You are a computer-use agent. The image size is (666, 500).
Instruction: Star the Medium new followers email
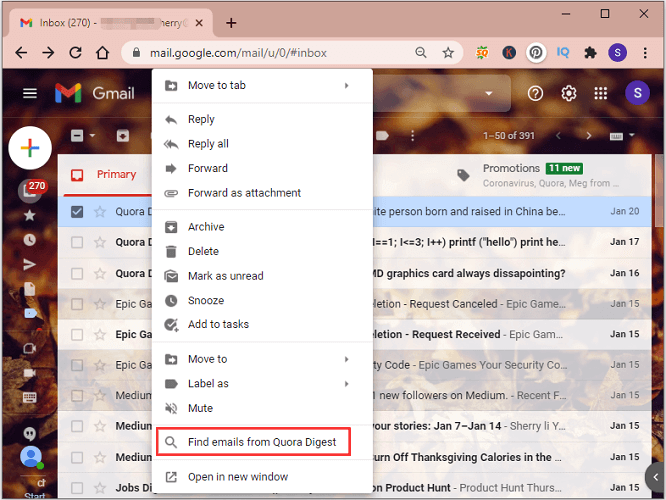click(100, 395)
